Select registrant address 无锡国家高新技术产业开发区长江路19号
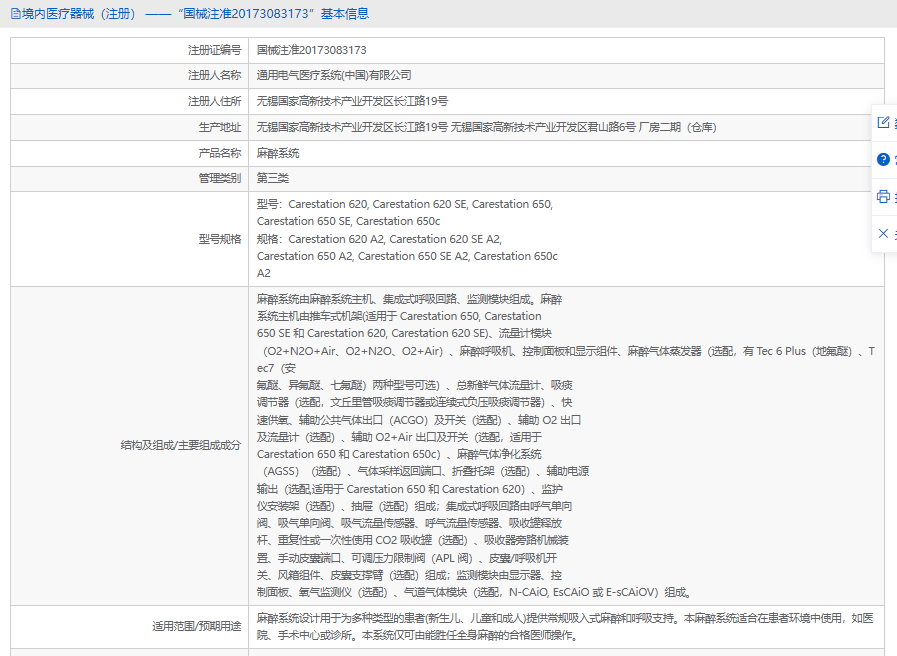The image size is (897, 656). pyautogui.click(x=352, y=101)
